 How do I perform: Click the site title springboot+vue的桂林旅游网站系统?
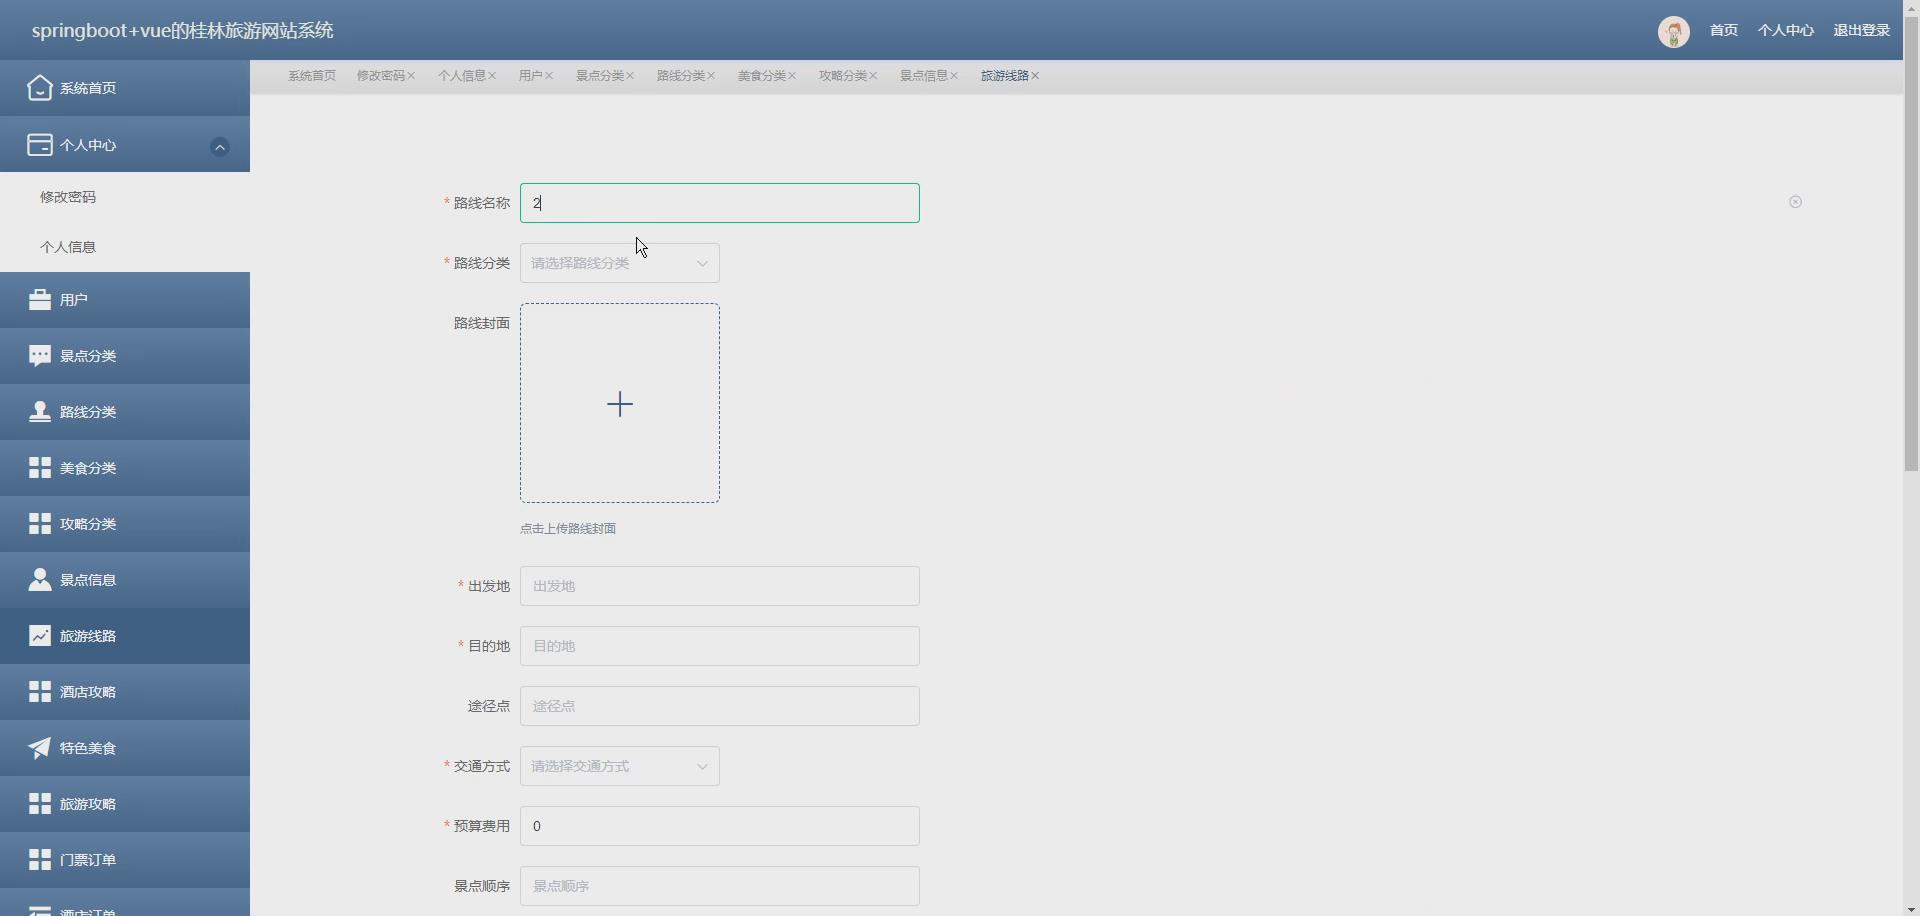pyautogui.click(x=183, y=31)
